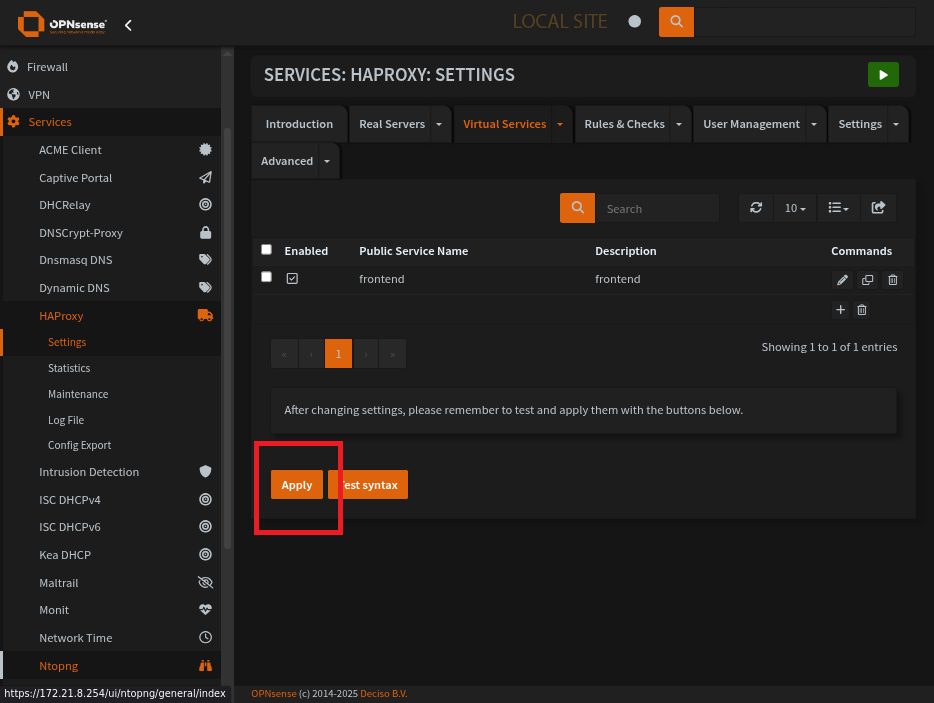The width and height of the screenshot is (934, 703).
Task: Click the Apply button
Action: [297, 485]
